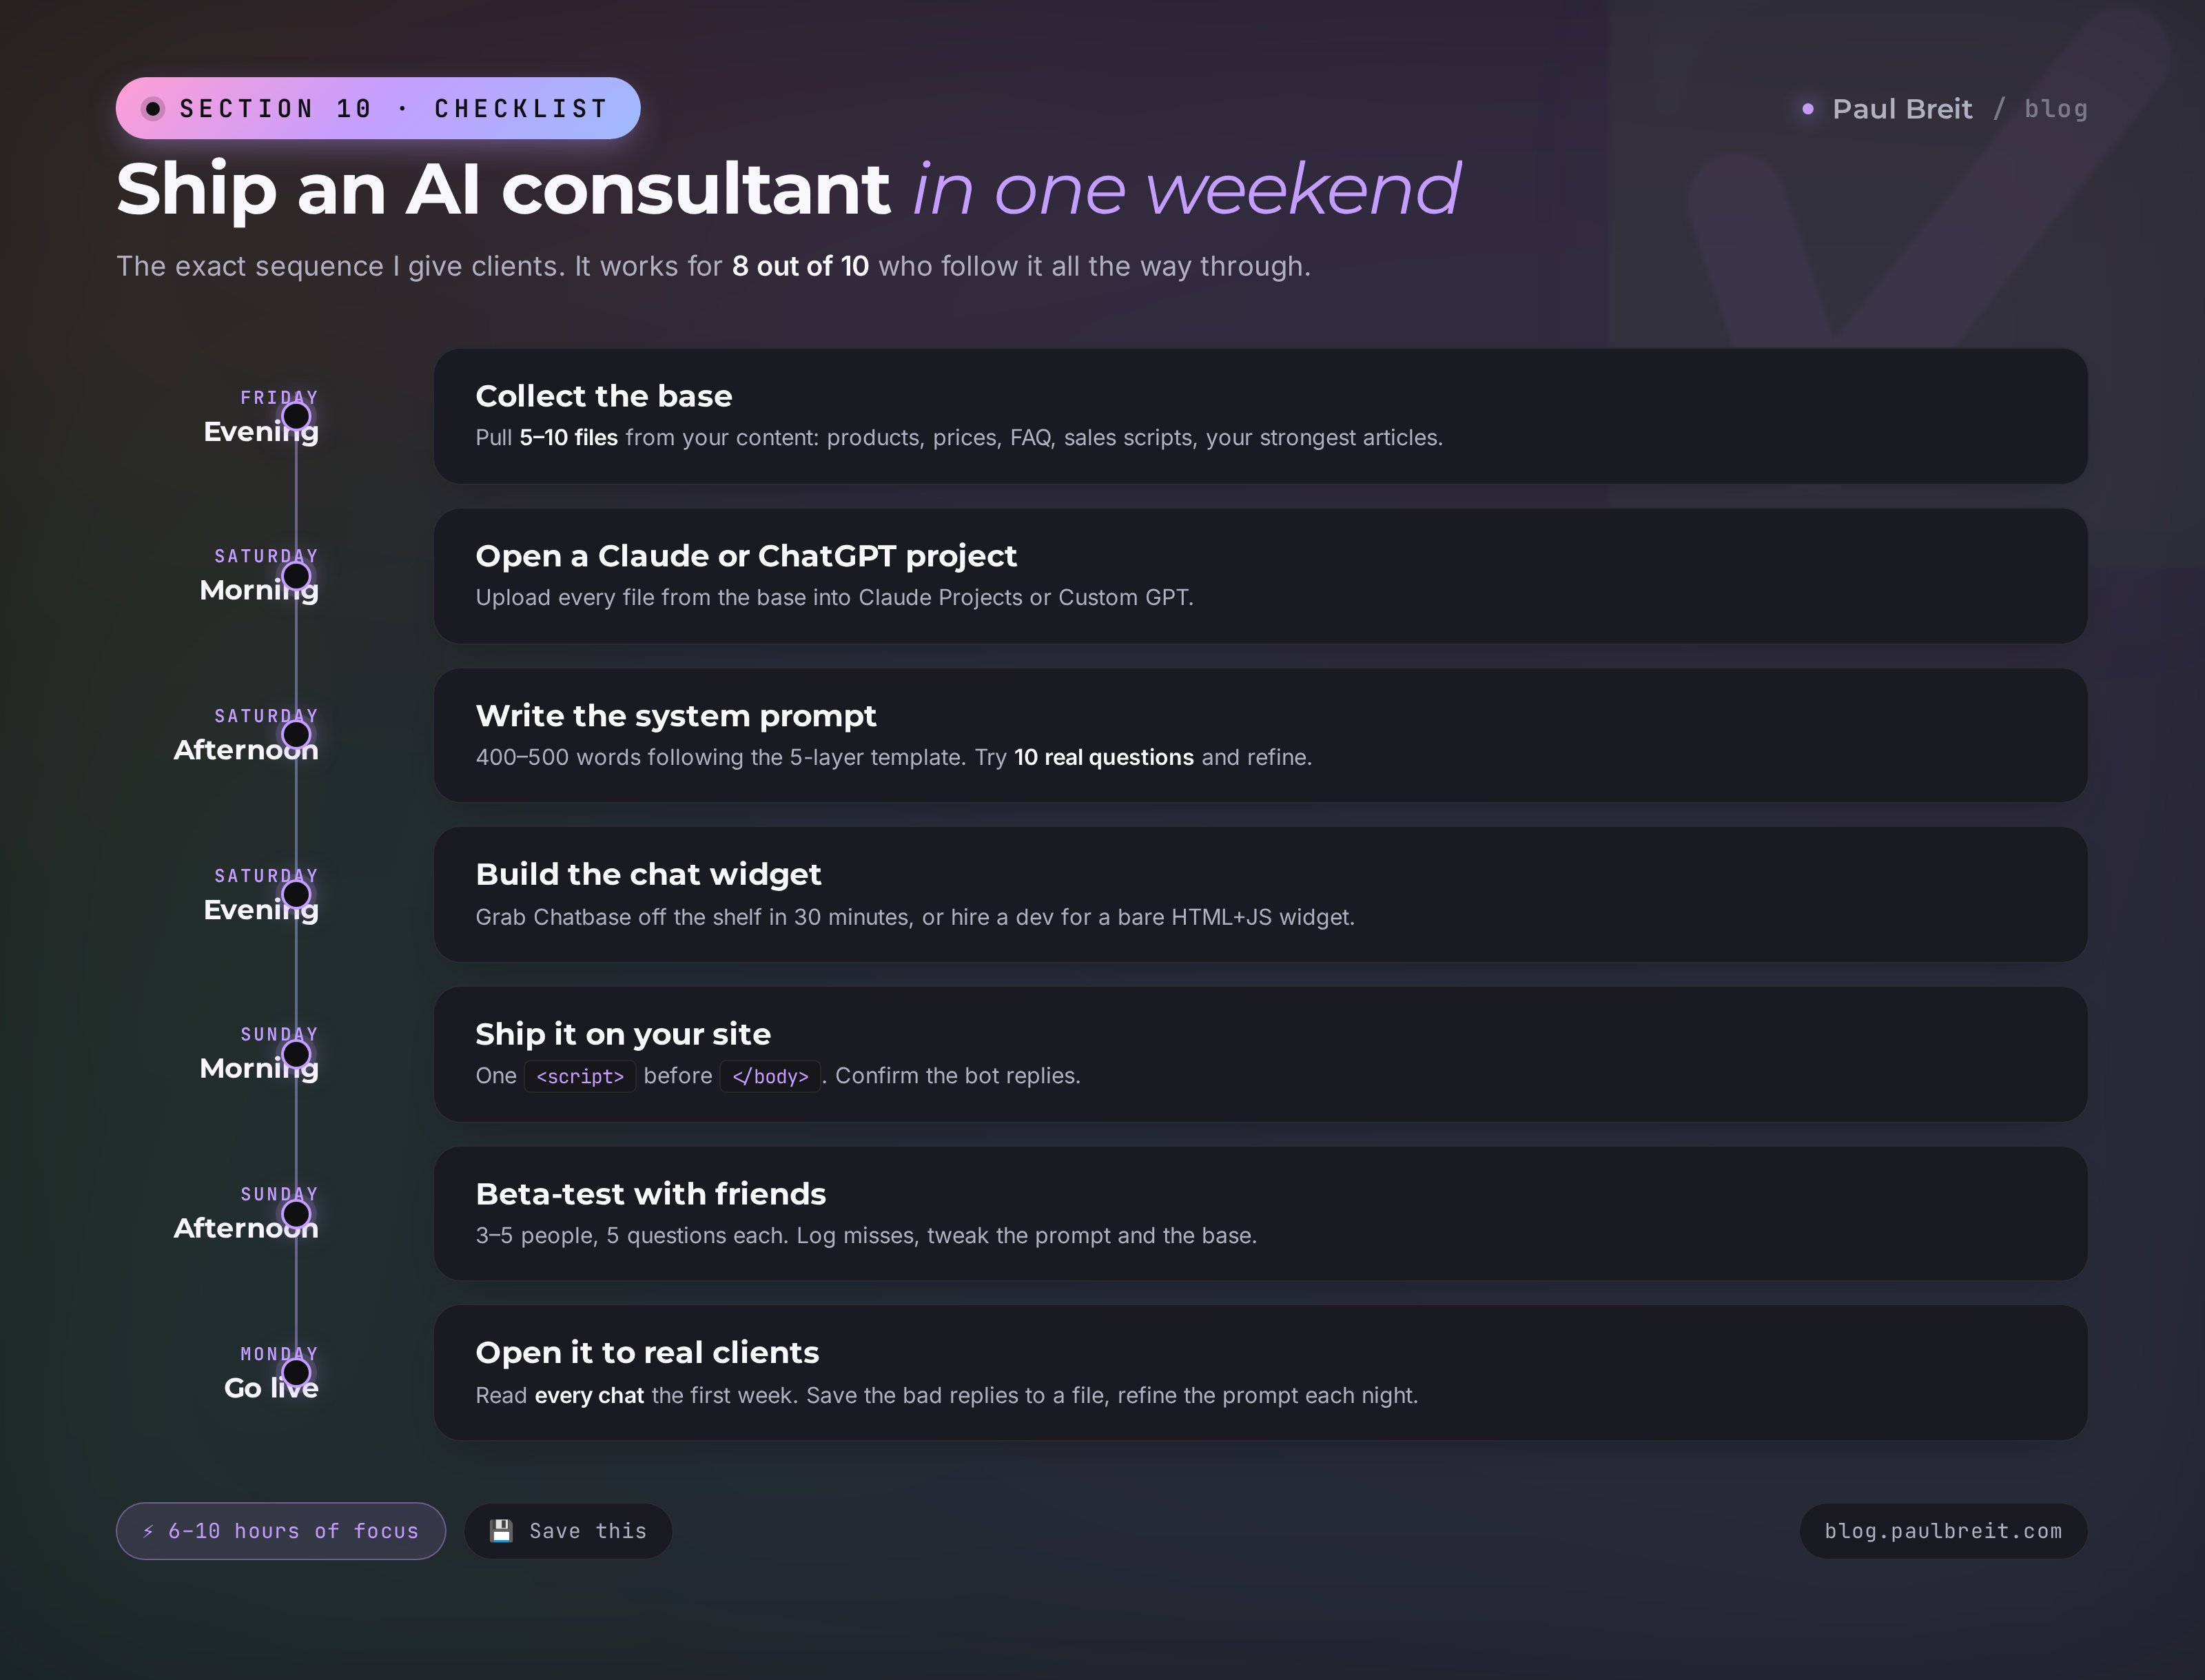This screenshot has height=1680, width=2205.
Task: Click the Sunday Afternoon timeline marker
Action: click(x=296, y=1213)
